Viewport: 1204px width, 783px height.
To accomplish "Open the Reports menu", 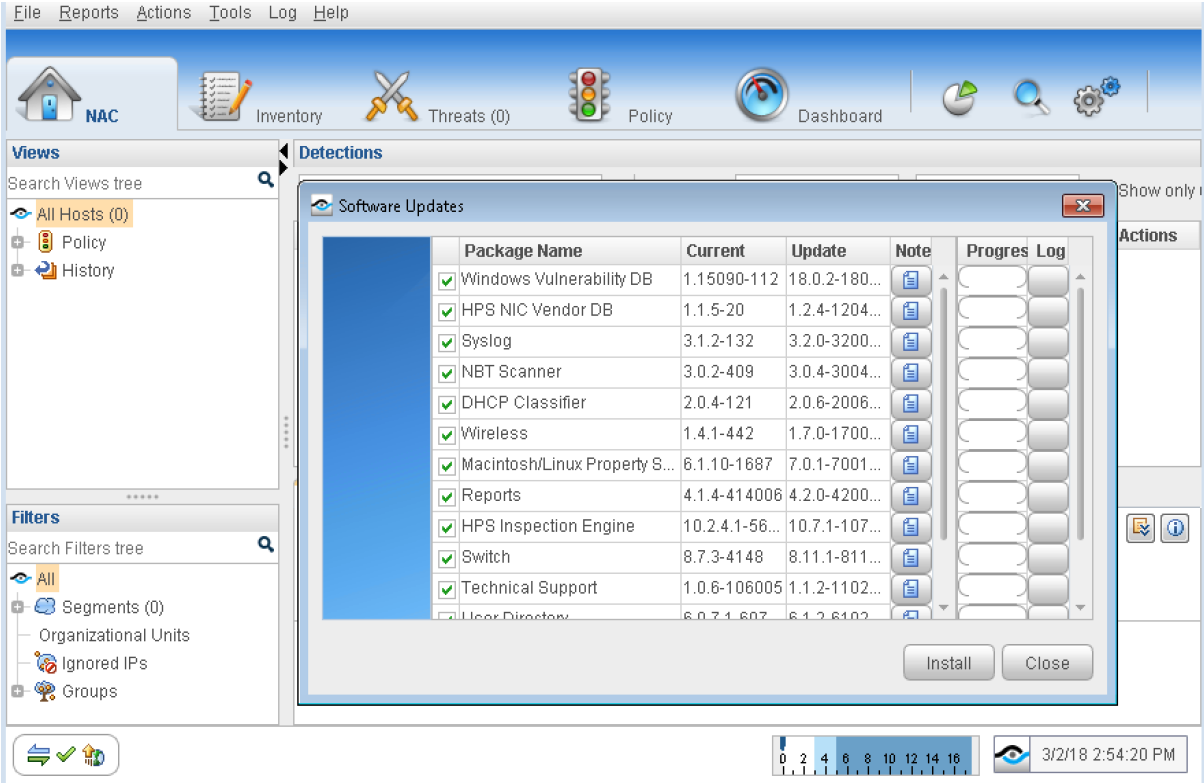I will (89, 13).
